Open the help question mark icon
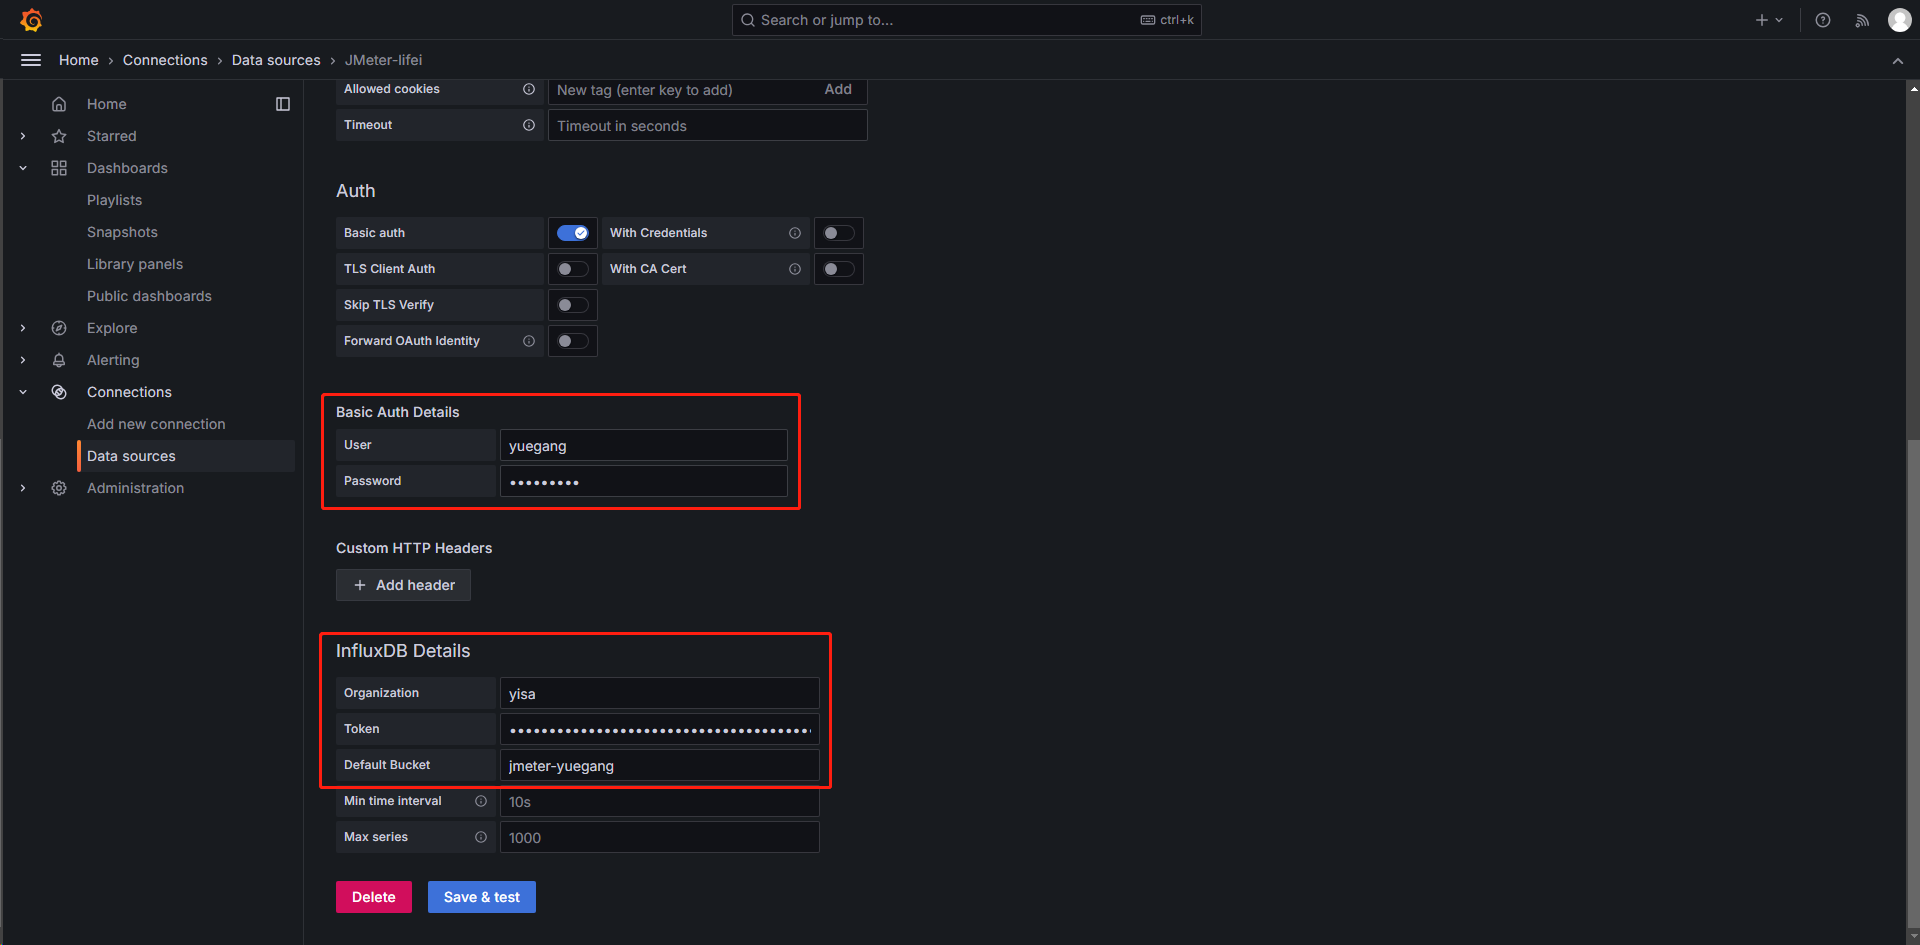Screen dimensions: 1920x945 click(x=1823, y=20)
